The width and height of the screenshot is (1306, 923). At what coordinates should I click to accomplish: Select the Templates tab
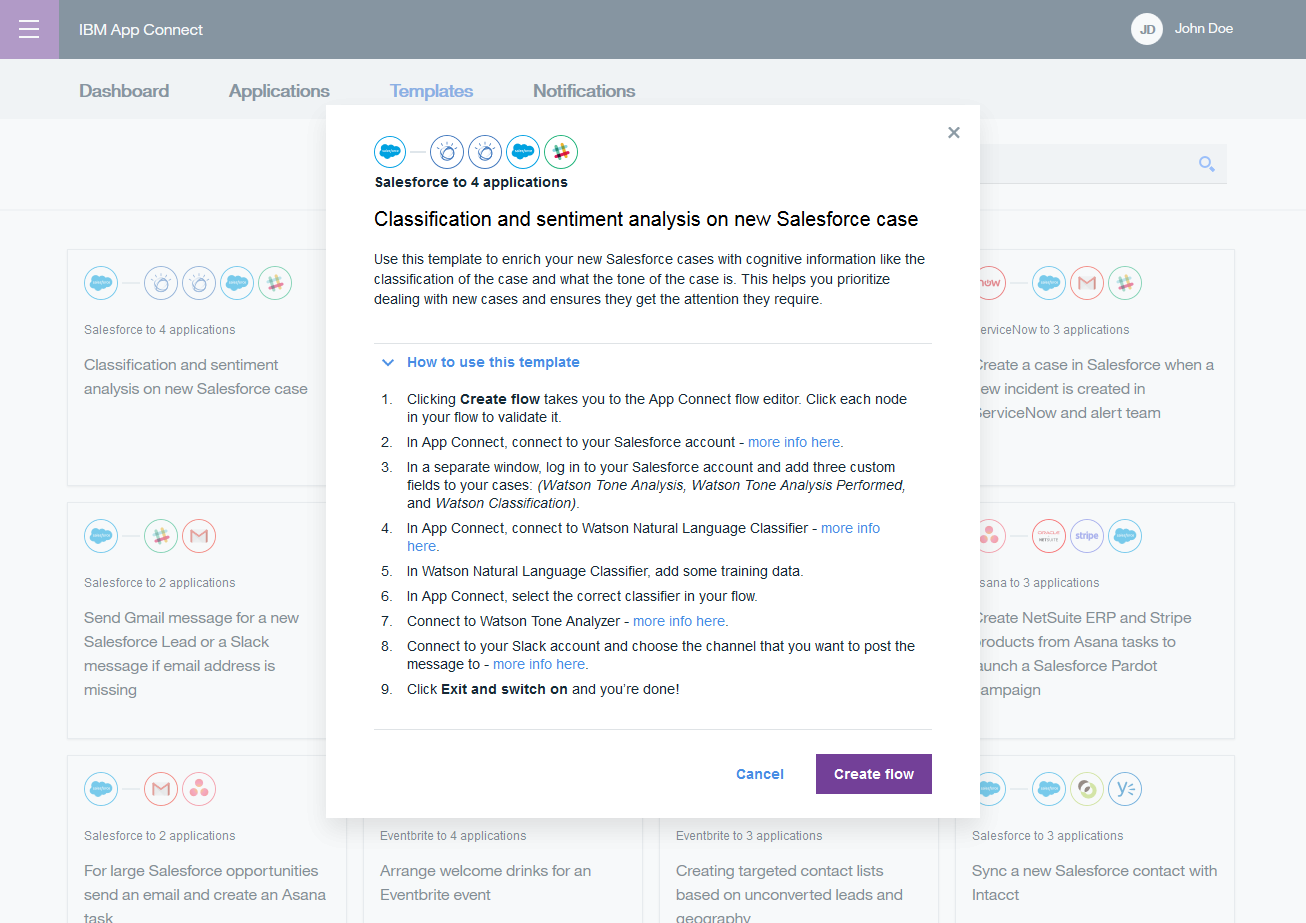(431, 91)
